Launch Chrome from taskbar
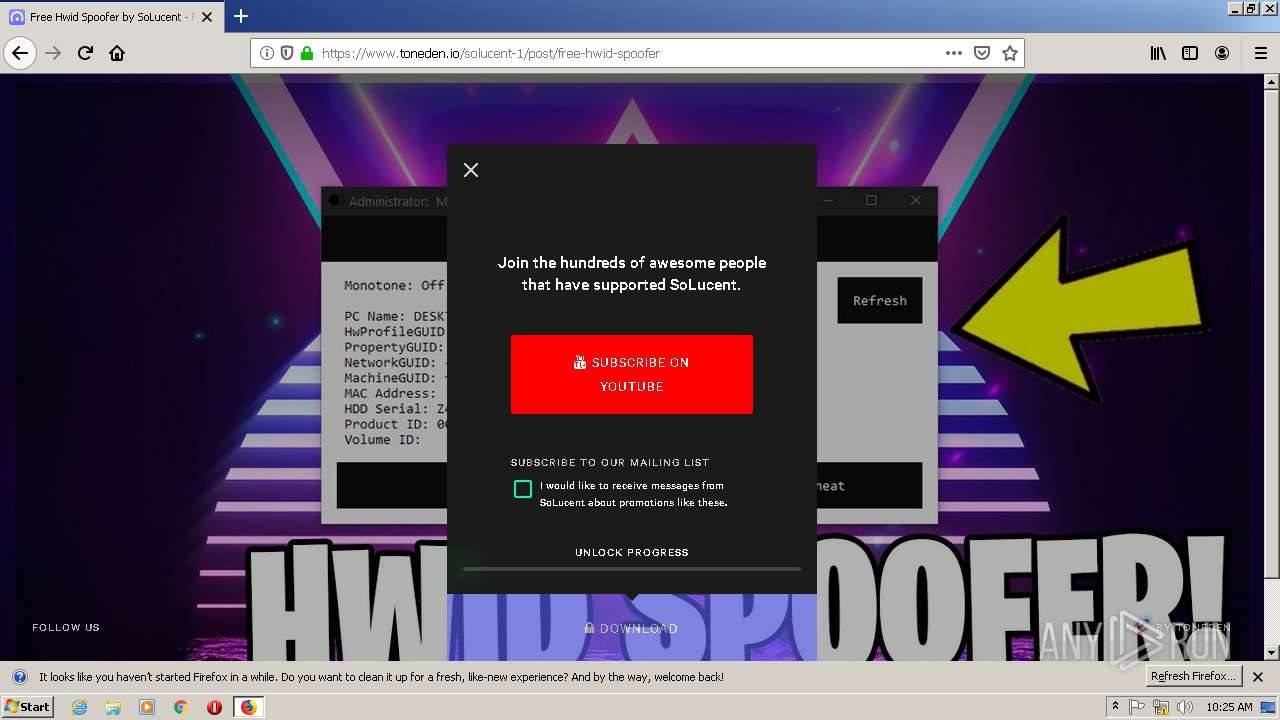The image size is (1280, 720). click(x=181, y=707)
